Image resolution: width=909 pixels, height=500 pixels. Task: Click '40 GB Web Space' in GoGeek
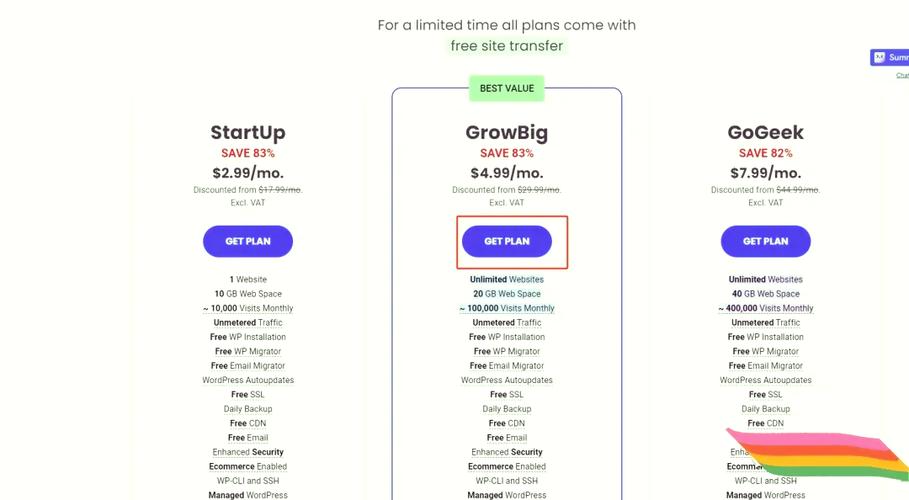[x=765, y=294]
